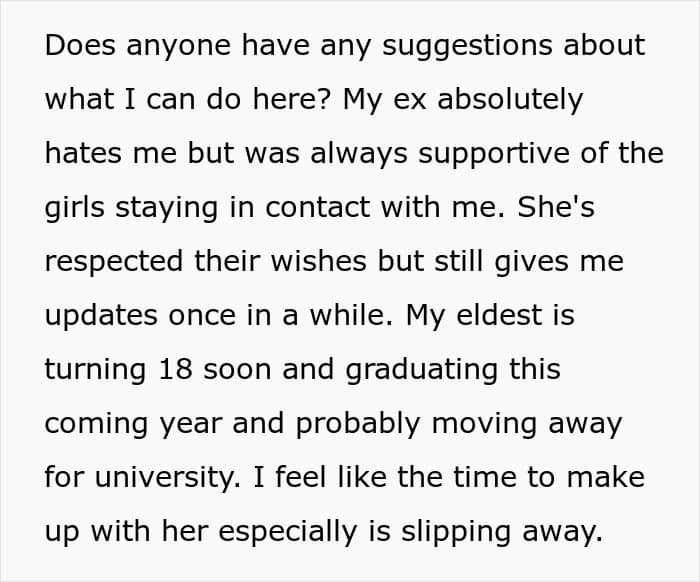Click the word 'absolutely' in second line

tap(510, 100)
